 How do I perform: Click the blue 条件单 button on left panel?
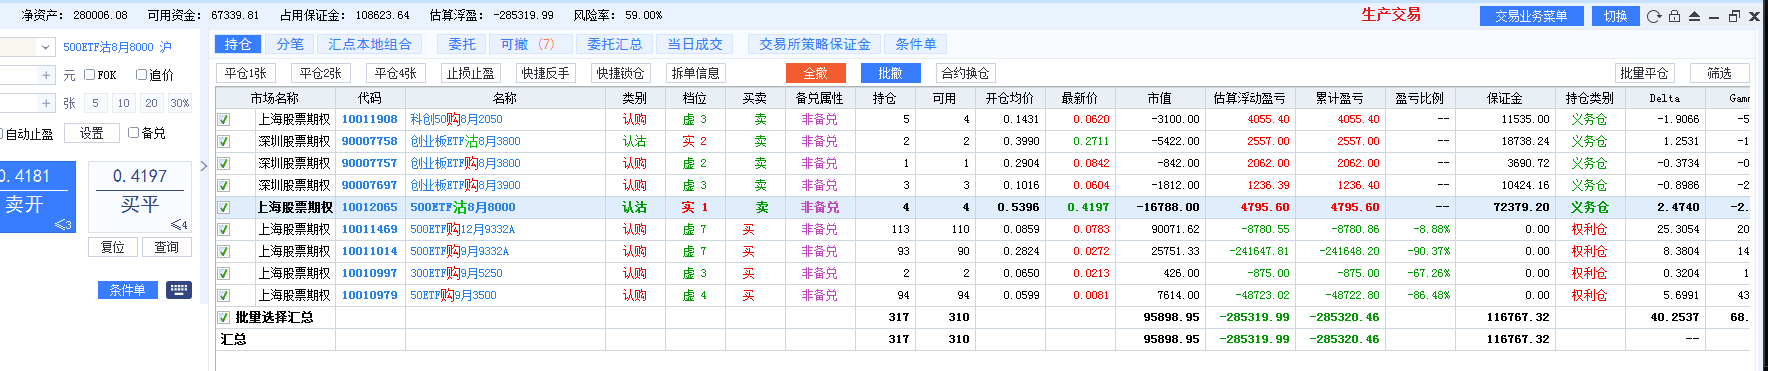point(128,290)
